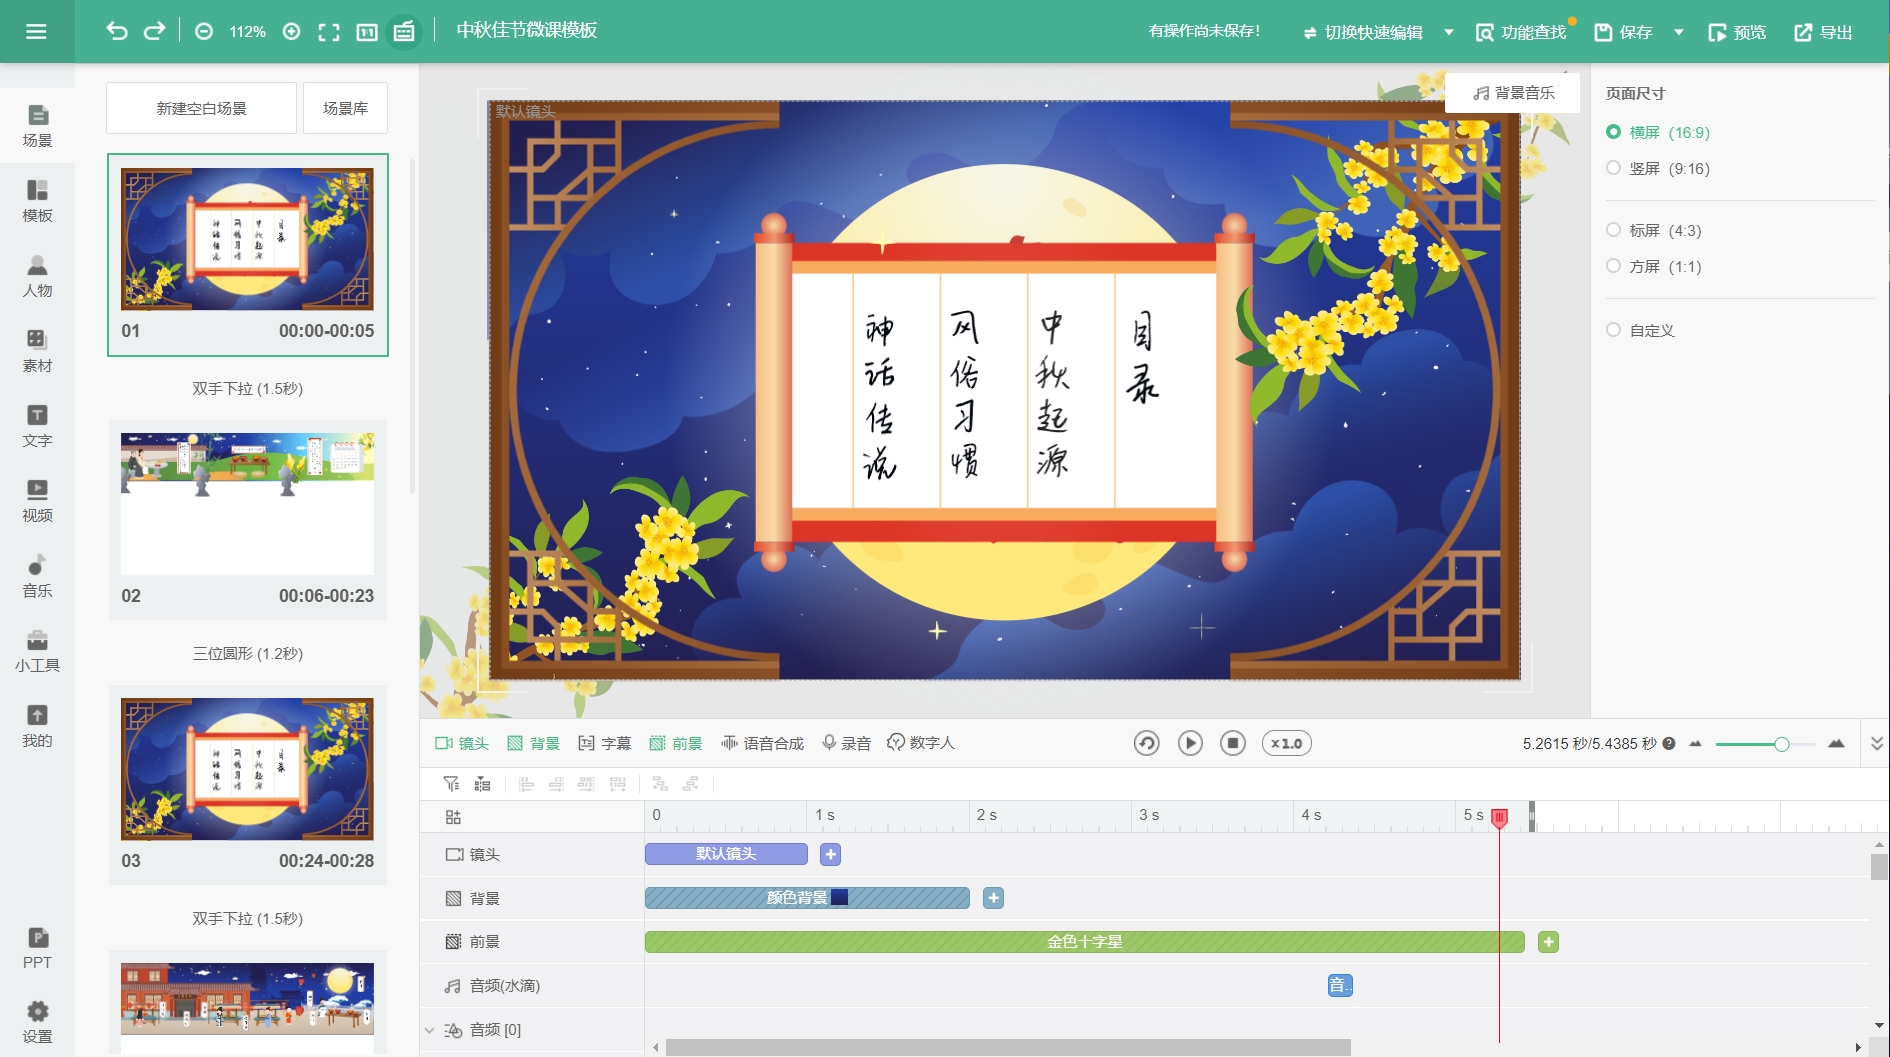The width and height of the screenshot is (1890, 1057).
Task: Open the 视频 video panel
Action: 37,501
